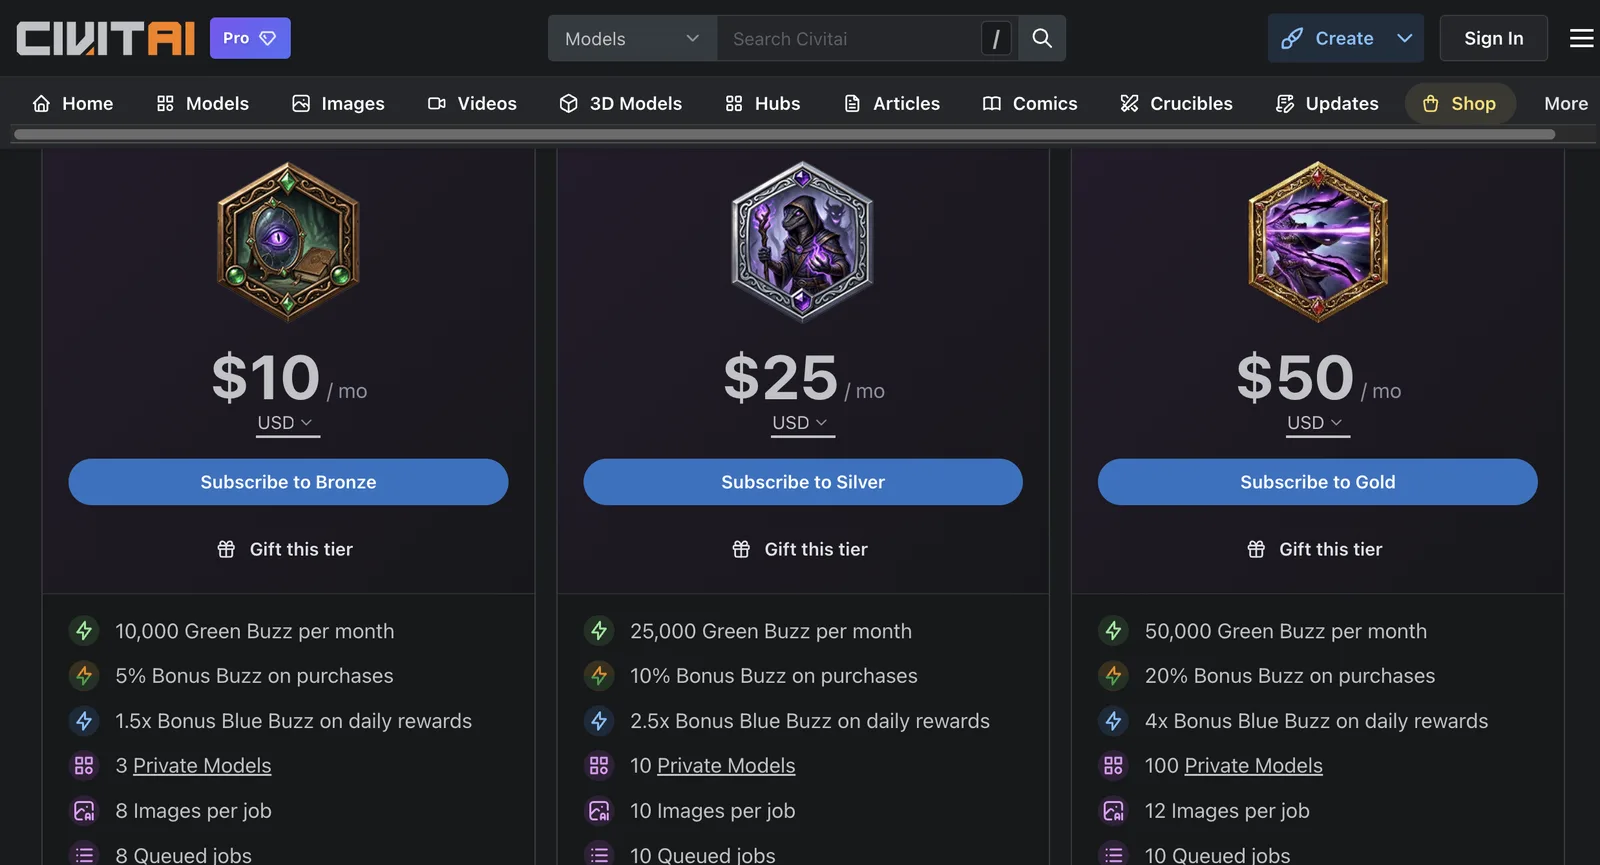
Task: Gift this tier for Bronze plan
Action: (x=286, y=549)
